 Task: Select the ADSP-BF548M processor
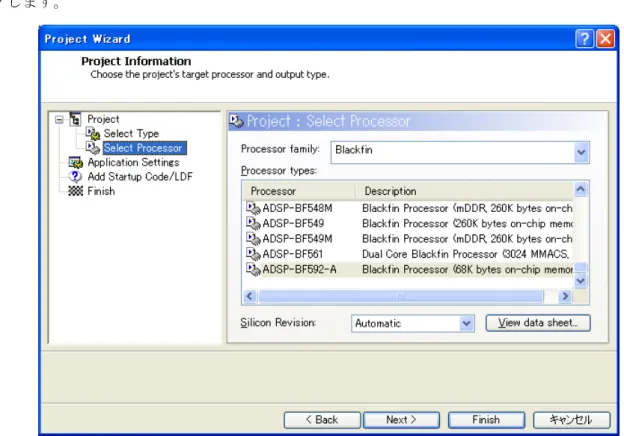(297, 208)
